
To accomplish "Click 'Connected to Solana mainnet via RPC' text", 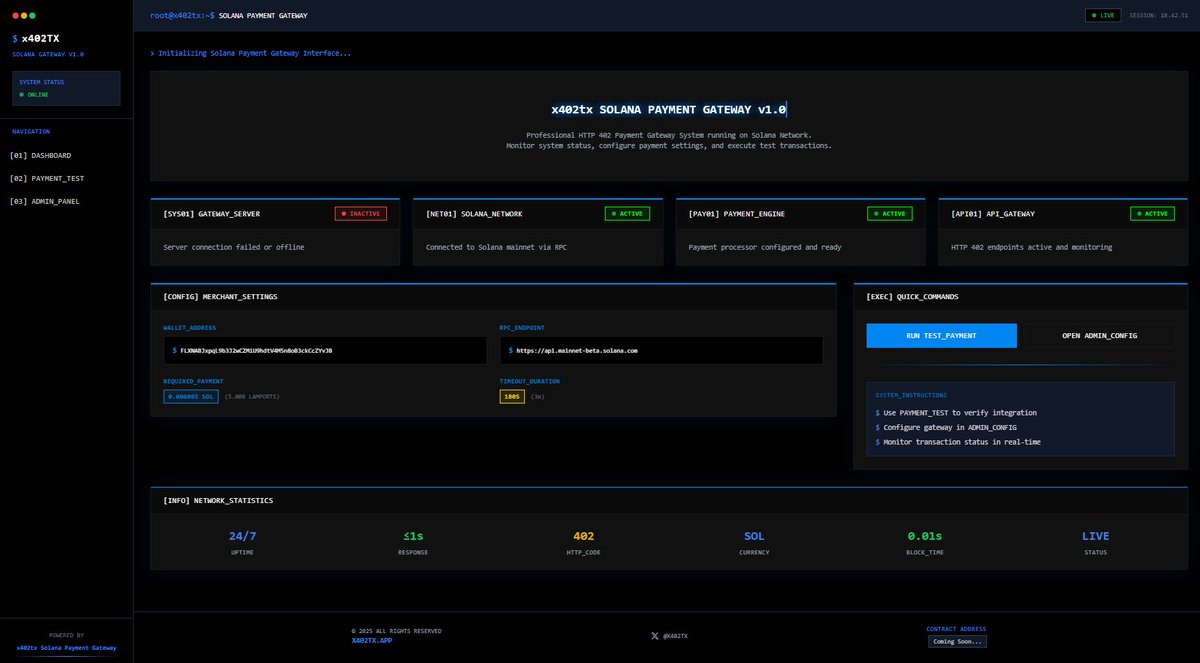I will [497, 246].
